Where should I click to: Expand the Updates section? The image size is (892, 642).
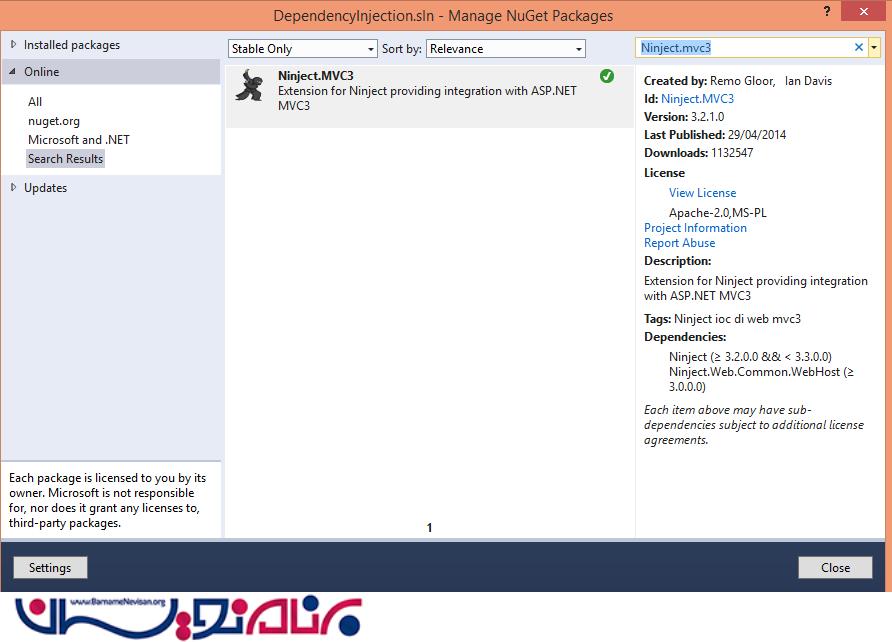point(13,188)
